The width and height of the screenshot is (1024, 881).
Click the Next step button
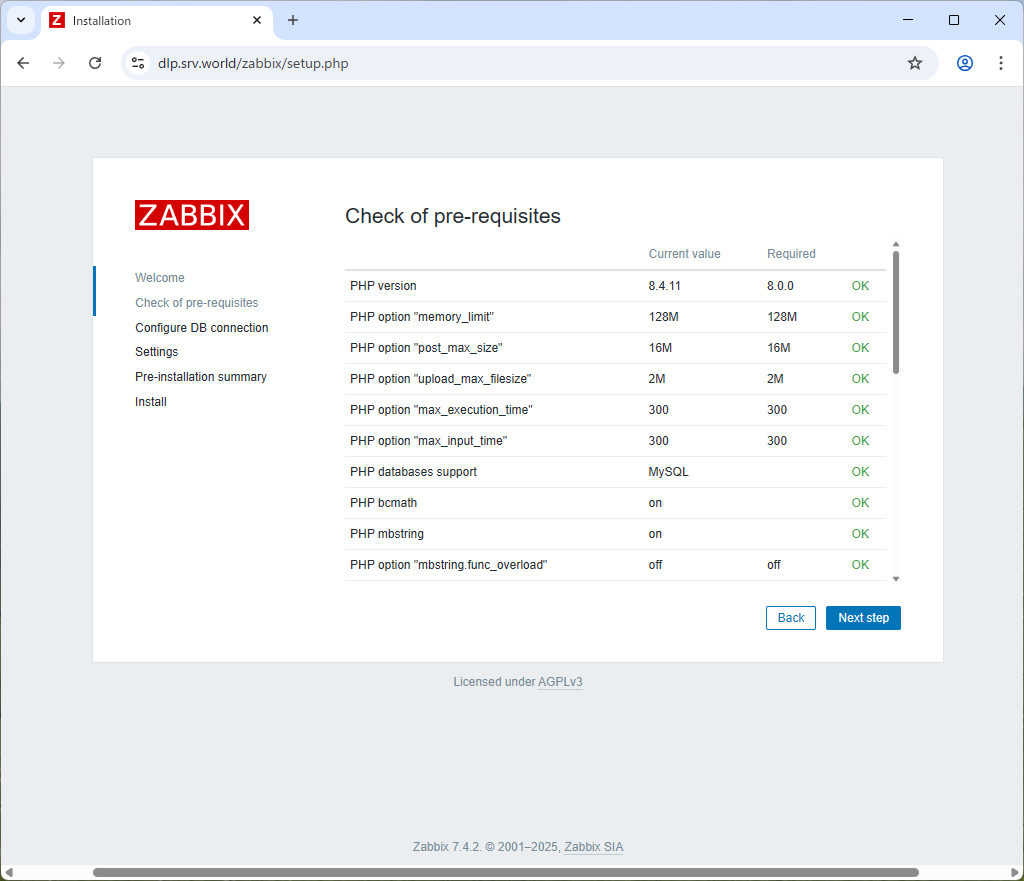(x=863, y=618)
